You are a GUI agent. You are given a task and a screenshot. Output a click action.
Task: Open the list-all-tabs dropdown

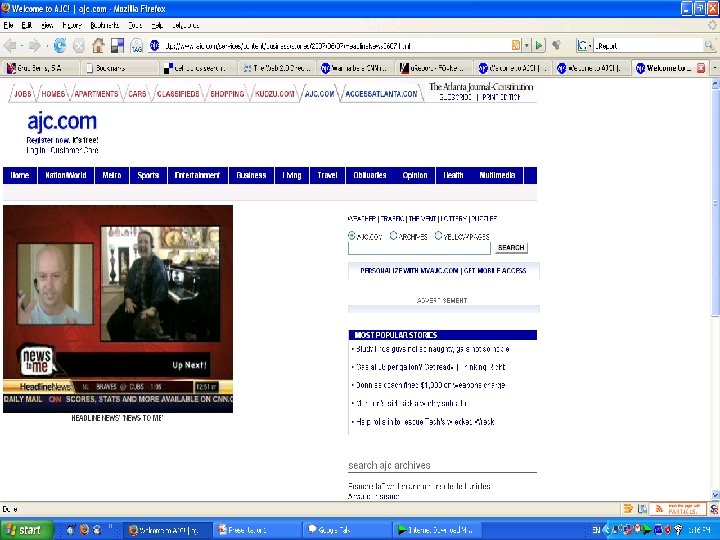(714, 68)
